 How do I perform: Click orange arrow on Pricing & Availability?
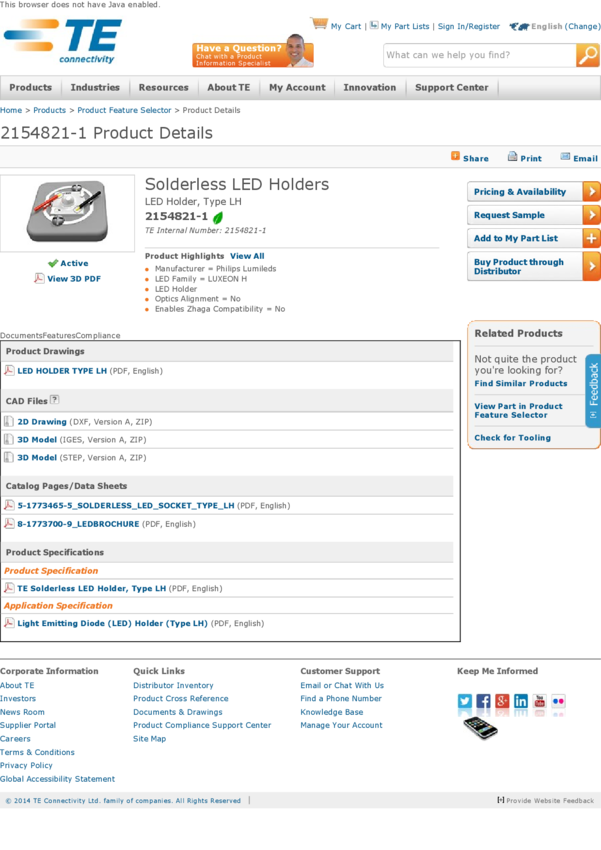coord(591,191)
